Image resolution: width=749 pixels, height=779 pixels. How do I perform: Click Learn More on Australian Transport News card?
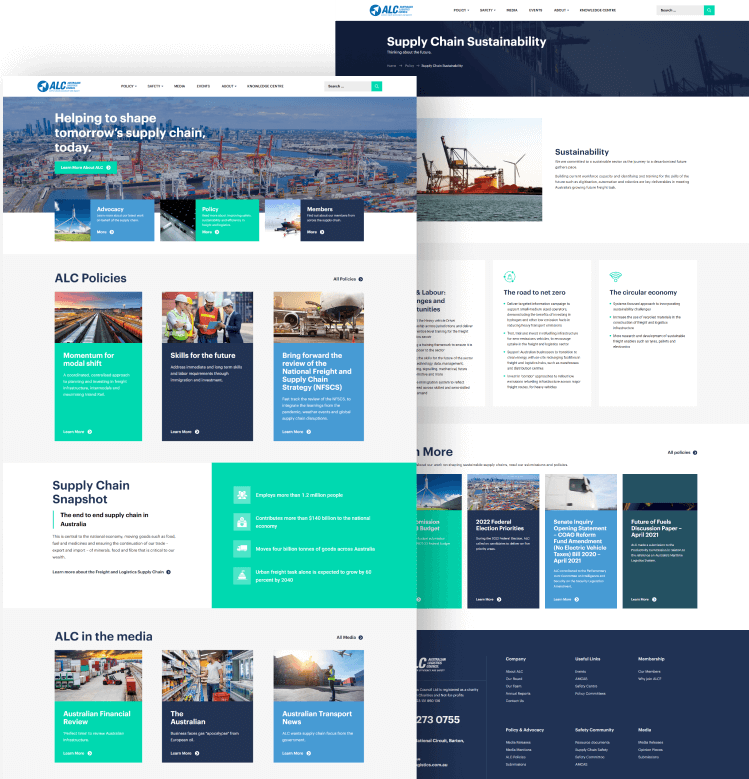(297, 753)
